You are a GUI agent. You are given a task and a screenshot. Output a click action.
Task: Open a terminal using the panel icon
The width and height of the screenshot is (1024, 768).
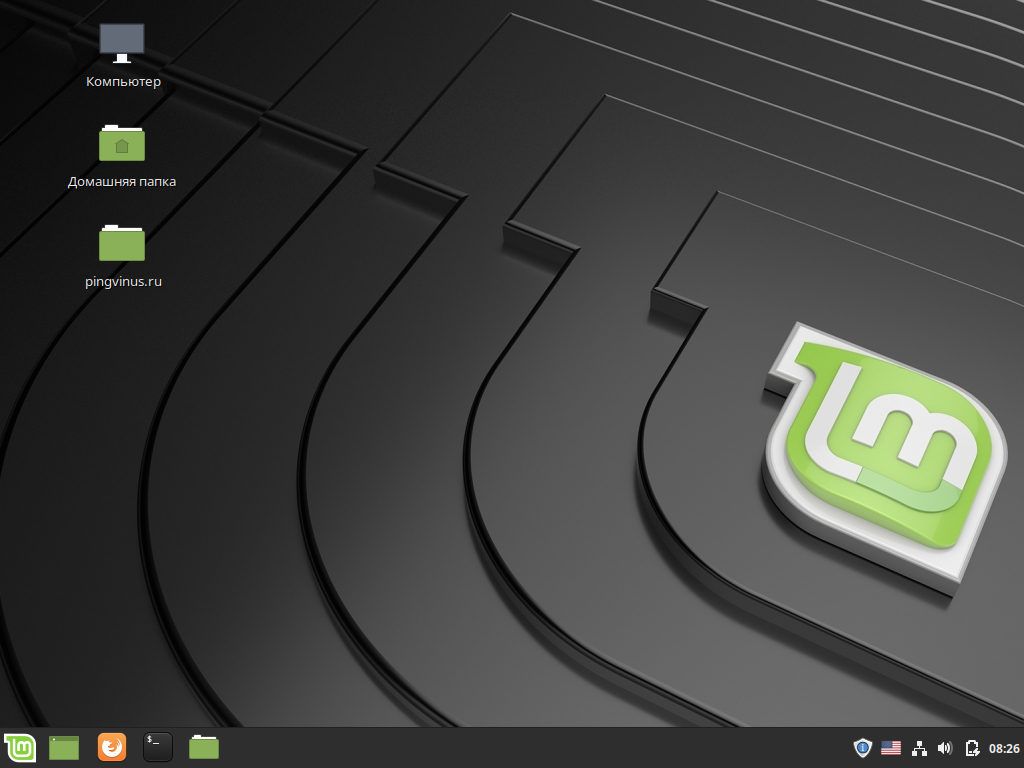pos(157,747)
